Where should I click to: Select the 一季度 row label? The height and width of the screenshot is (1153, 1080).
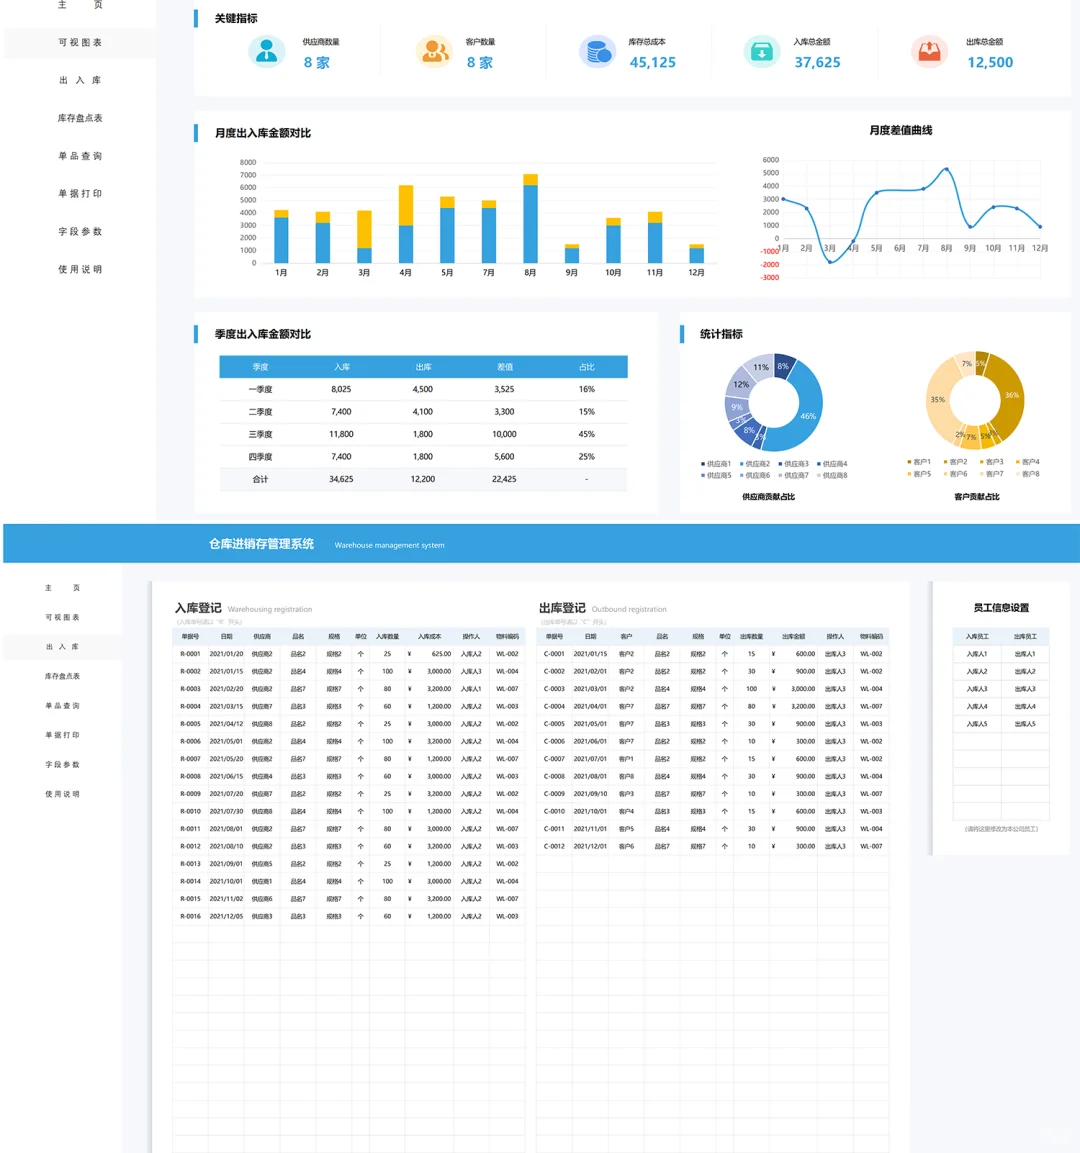260,390
